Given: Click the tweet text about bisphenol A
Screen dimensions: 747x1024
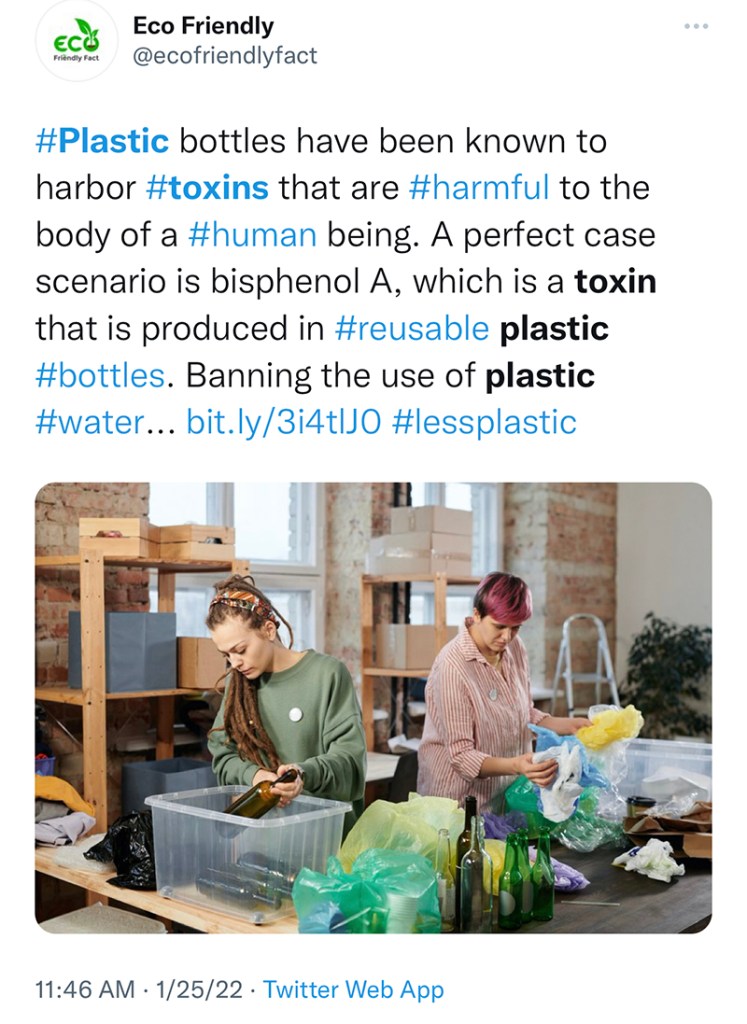Looking at the screenshot, I should pyautogui.click(x=345, y=281).
